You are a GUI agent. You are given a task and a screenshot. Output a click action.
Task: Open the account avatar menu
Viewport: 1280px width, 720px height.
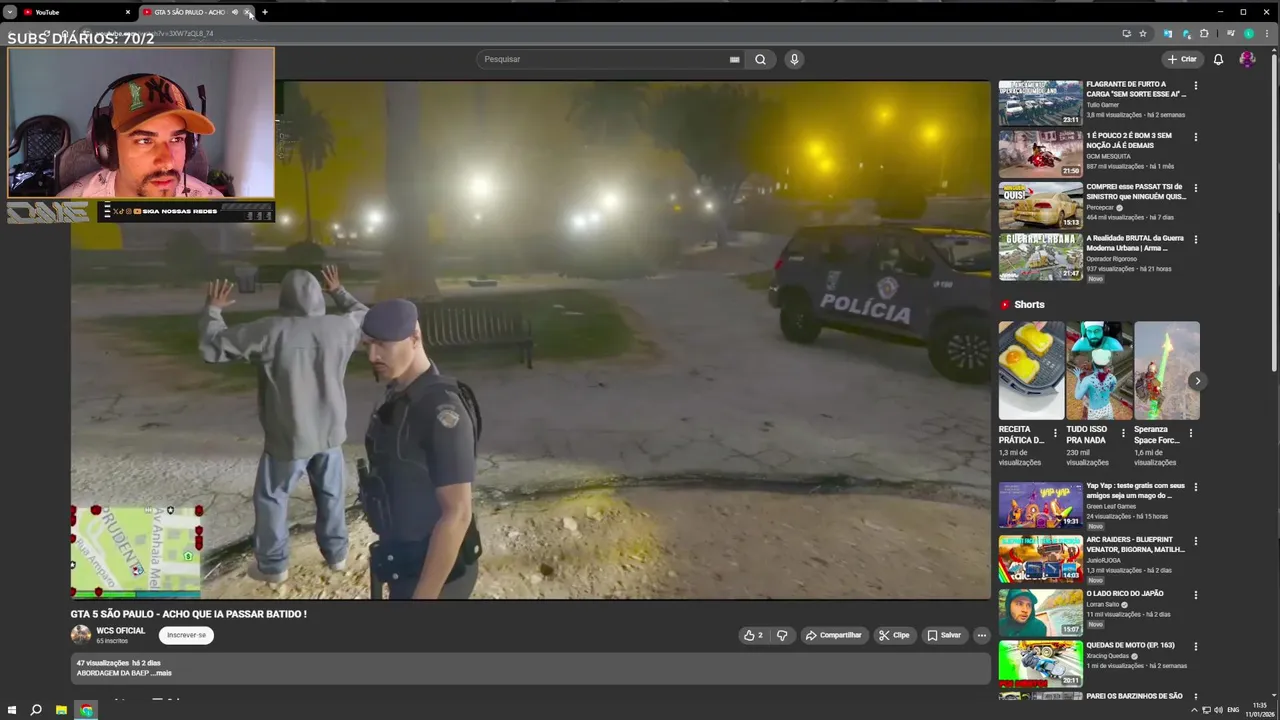pos(1247,59)
